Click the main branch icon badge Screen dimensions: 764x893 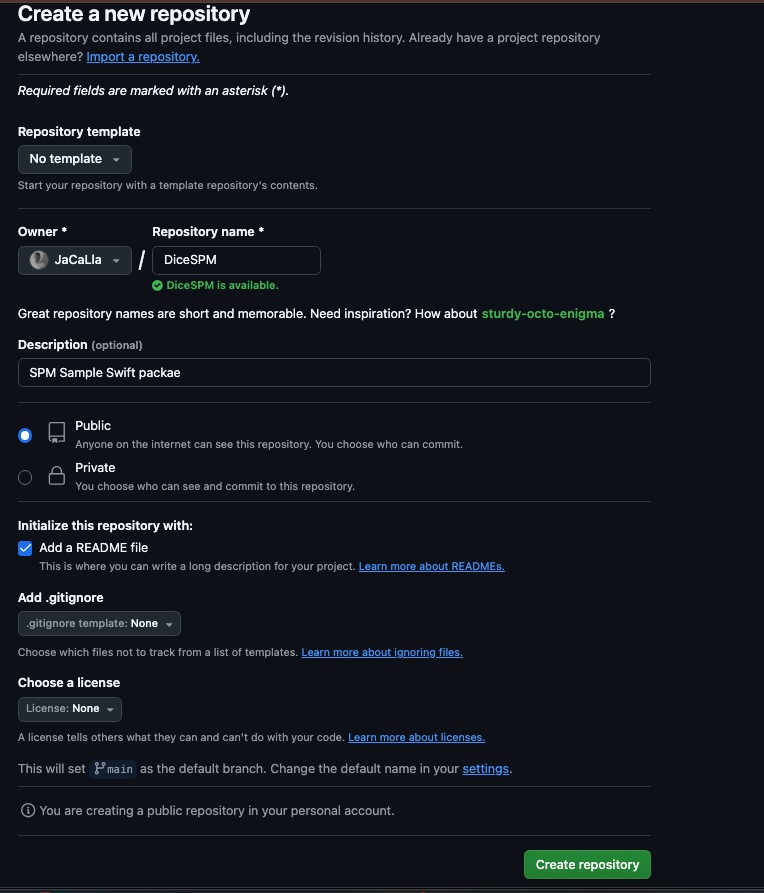[x=113, y=769]
